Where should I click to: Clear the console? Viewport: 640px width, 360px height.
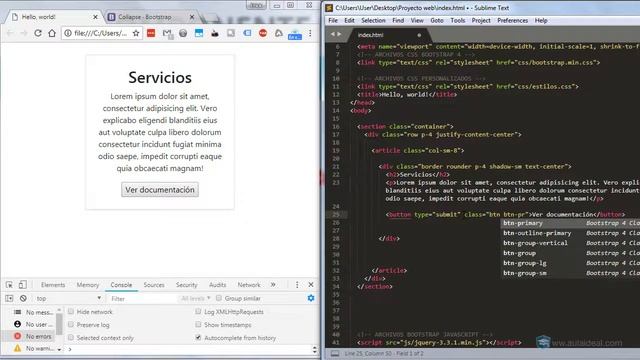point(23,298)
